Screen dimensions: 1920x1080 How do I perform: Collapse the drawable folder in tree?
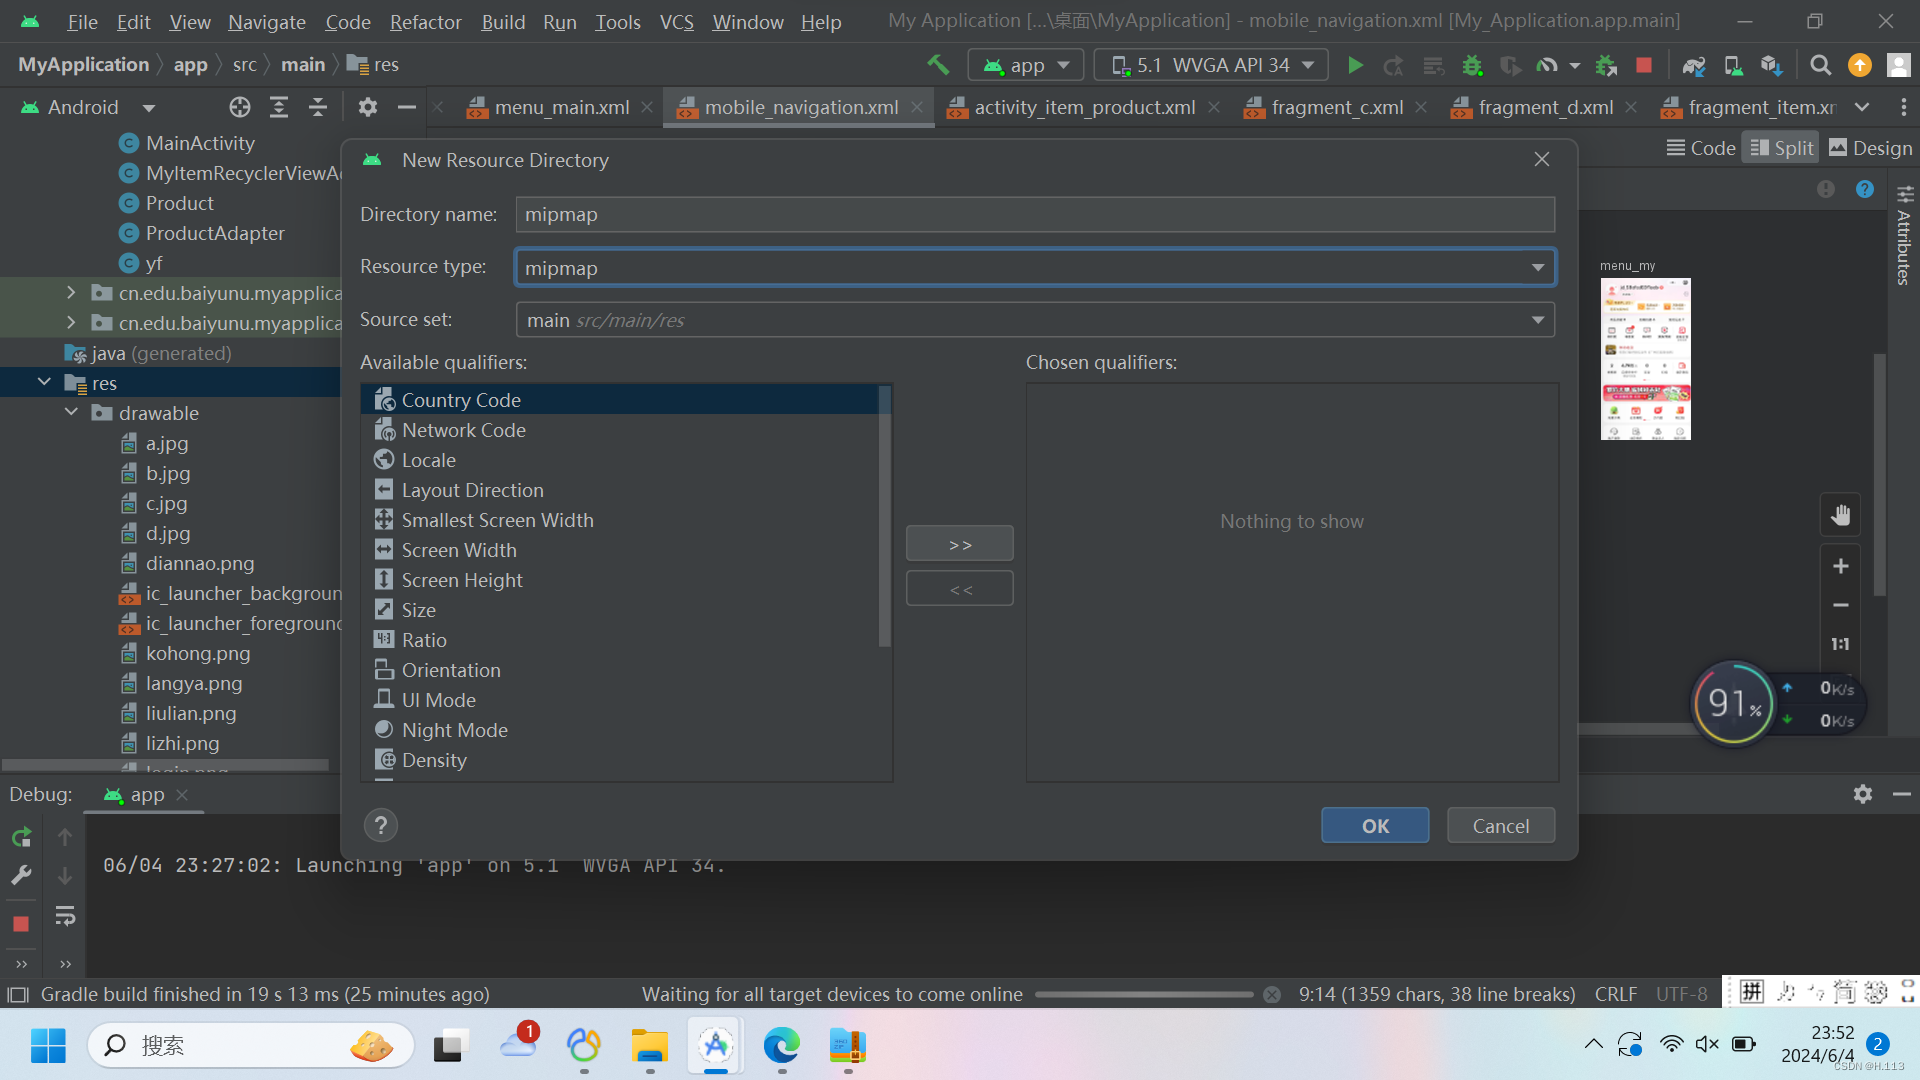point(71,413)
